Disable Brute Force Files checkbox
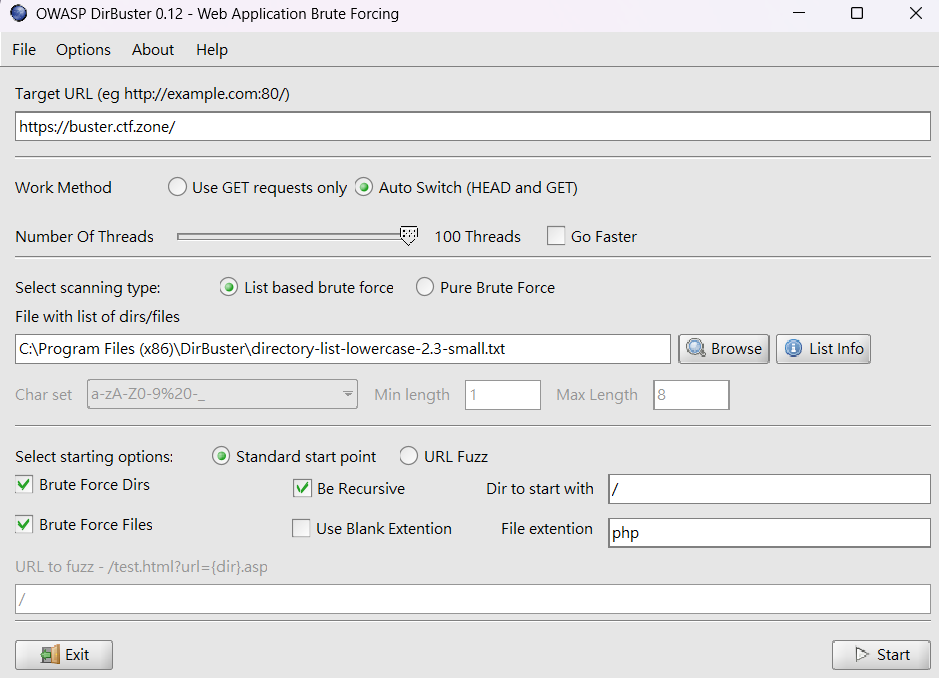The height and width of the screenshot is (678, 939). point(24,524)
